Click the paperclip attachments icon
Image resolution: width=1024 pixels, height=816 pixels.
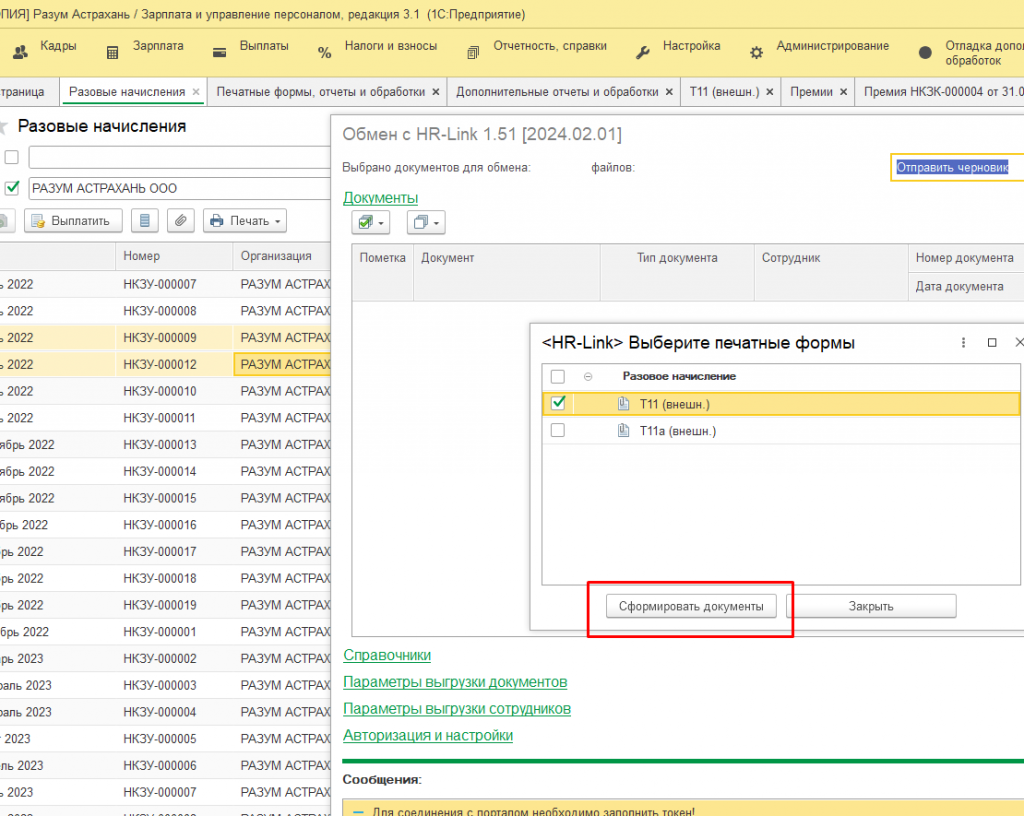[180, 221]
